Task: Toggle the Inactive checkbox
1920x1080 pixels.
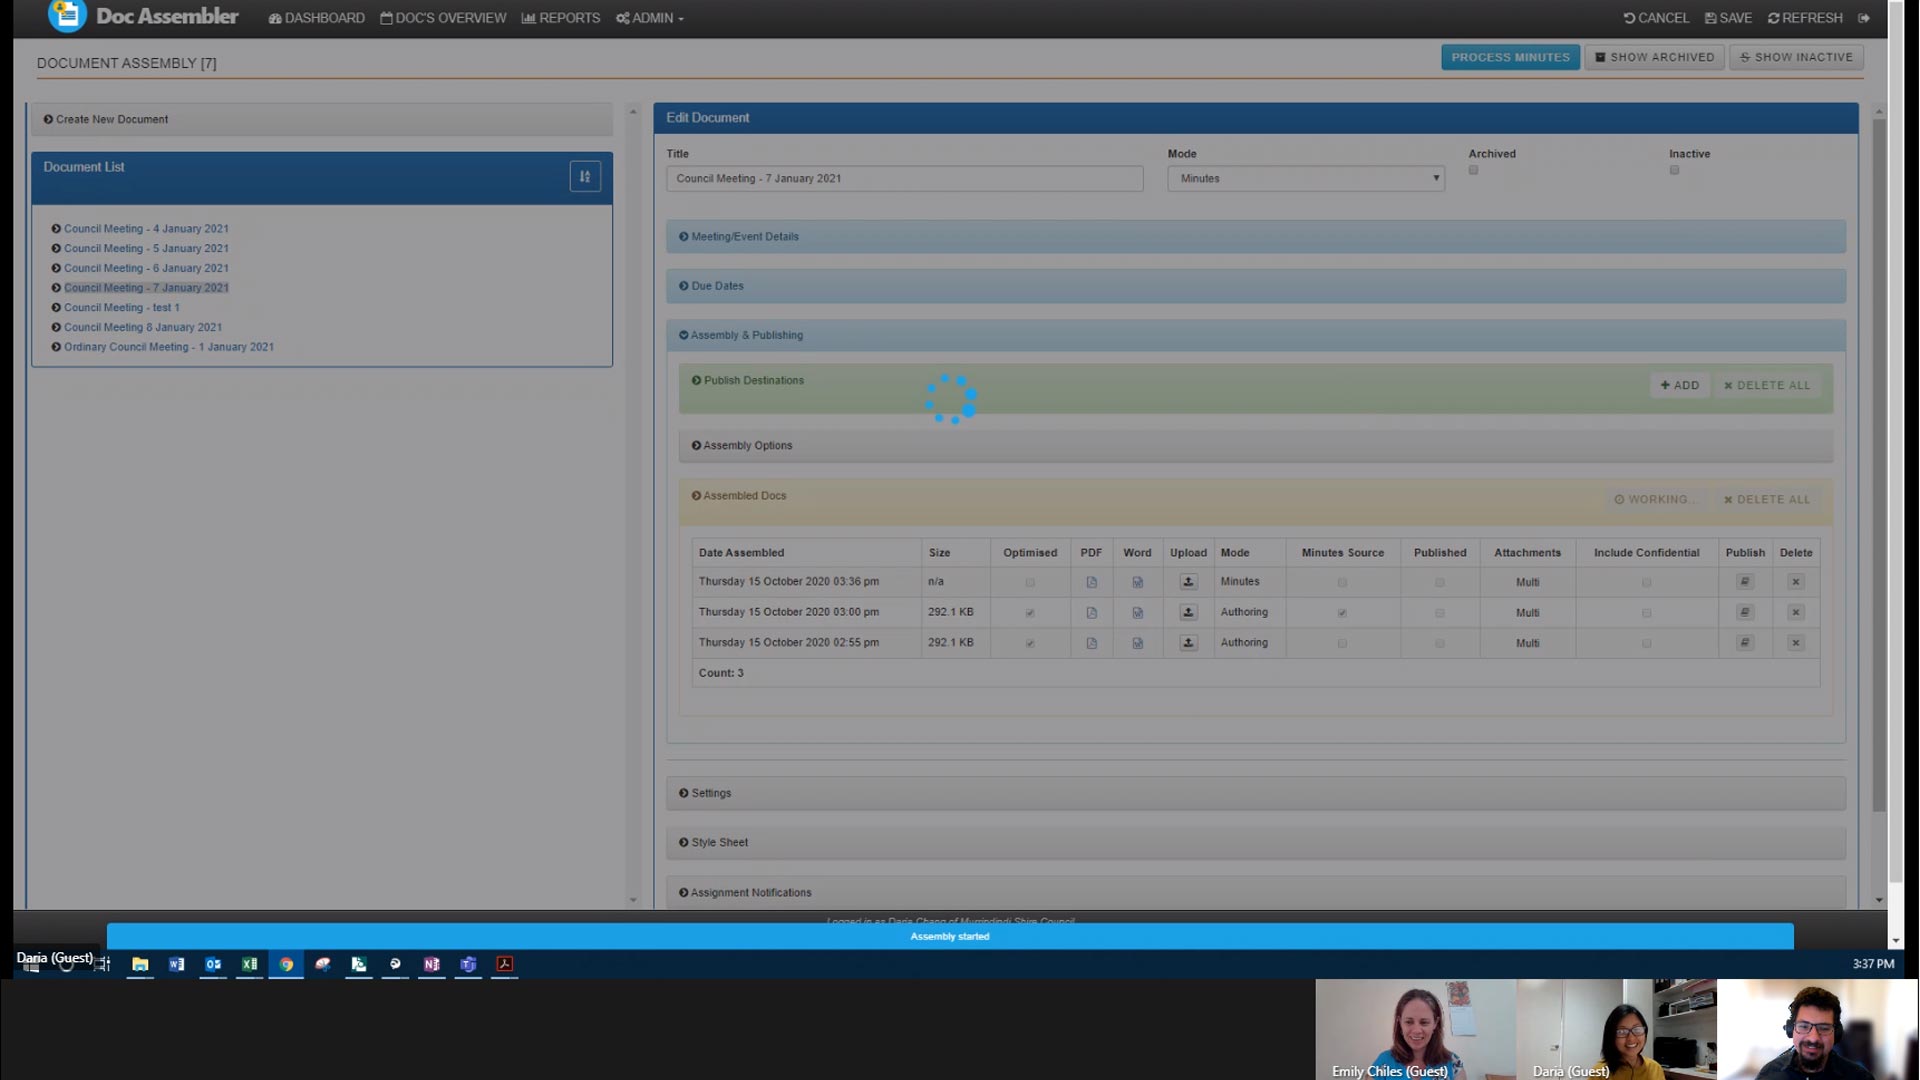Action: click(x=1674, y=171)
